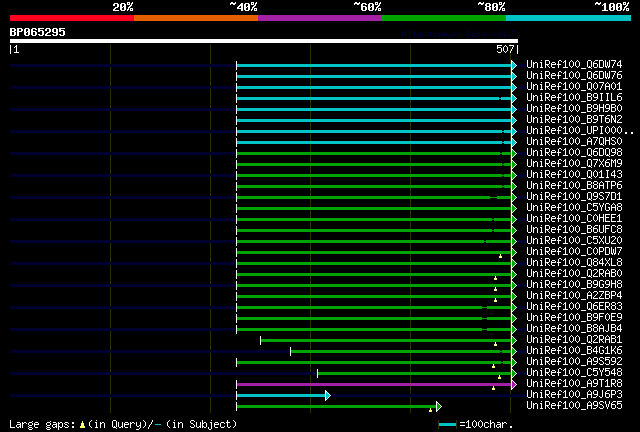The image size is (640, 432).
Task: Click the yellow gap marker under UniRef100_A9SV65 bar
Action: [430, 410]
